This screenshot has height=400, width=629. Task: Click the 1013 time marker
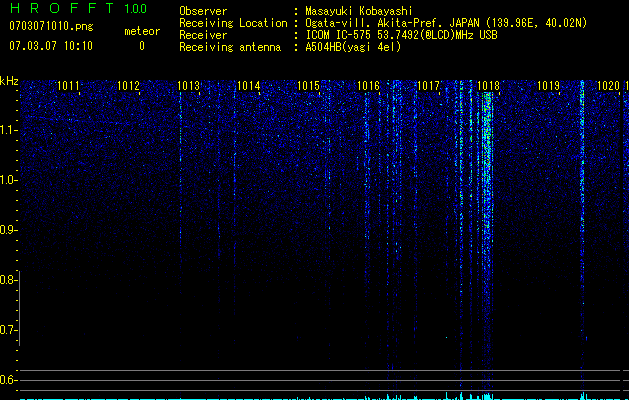pos(188,85)
